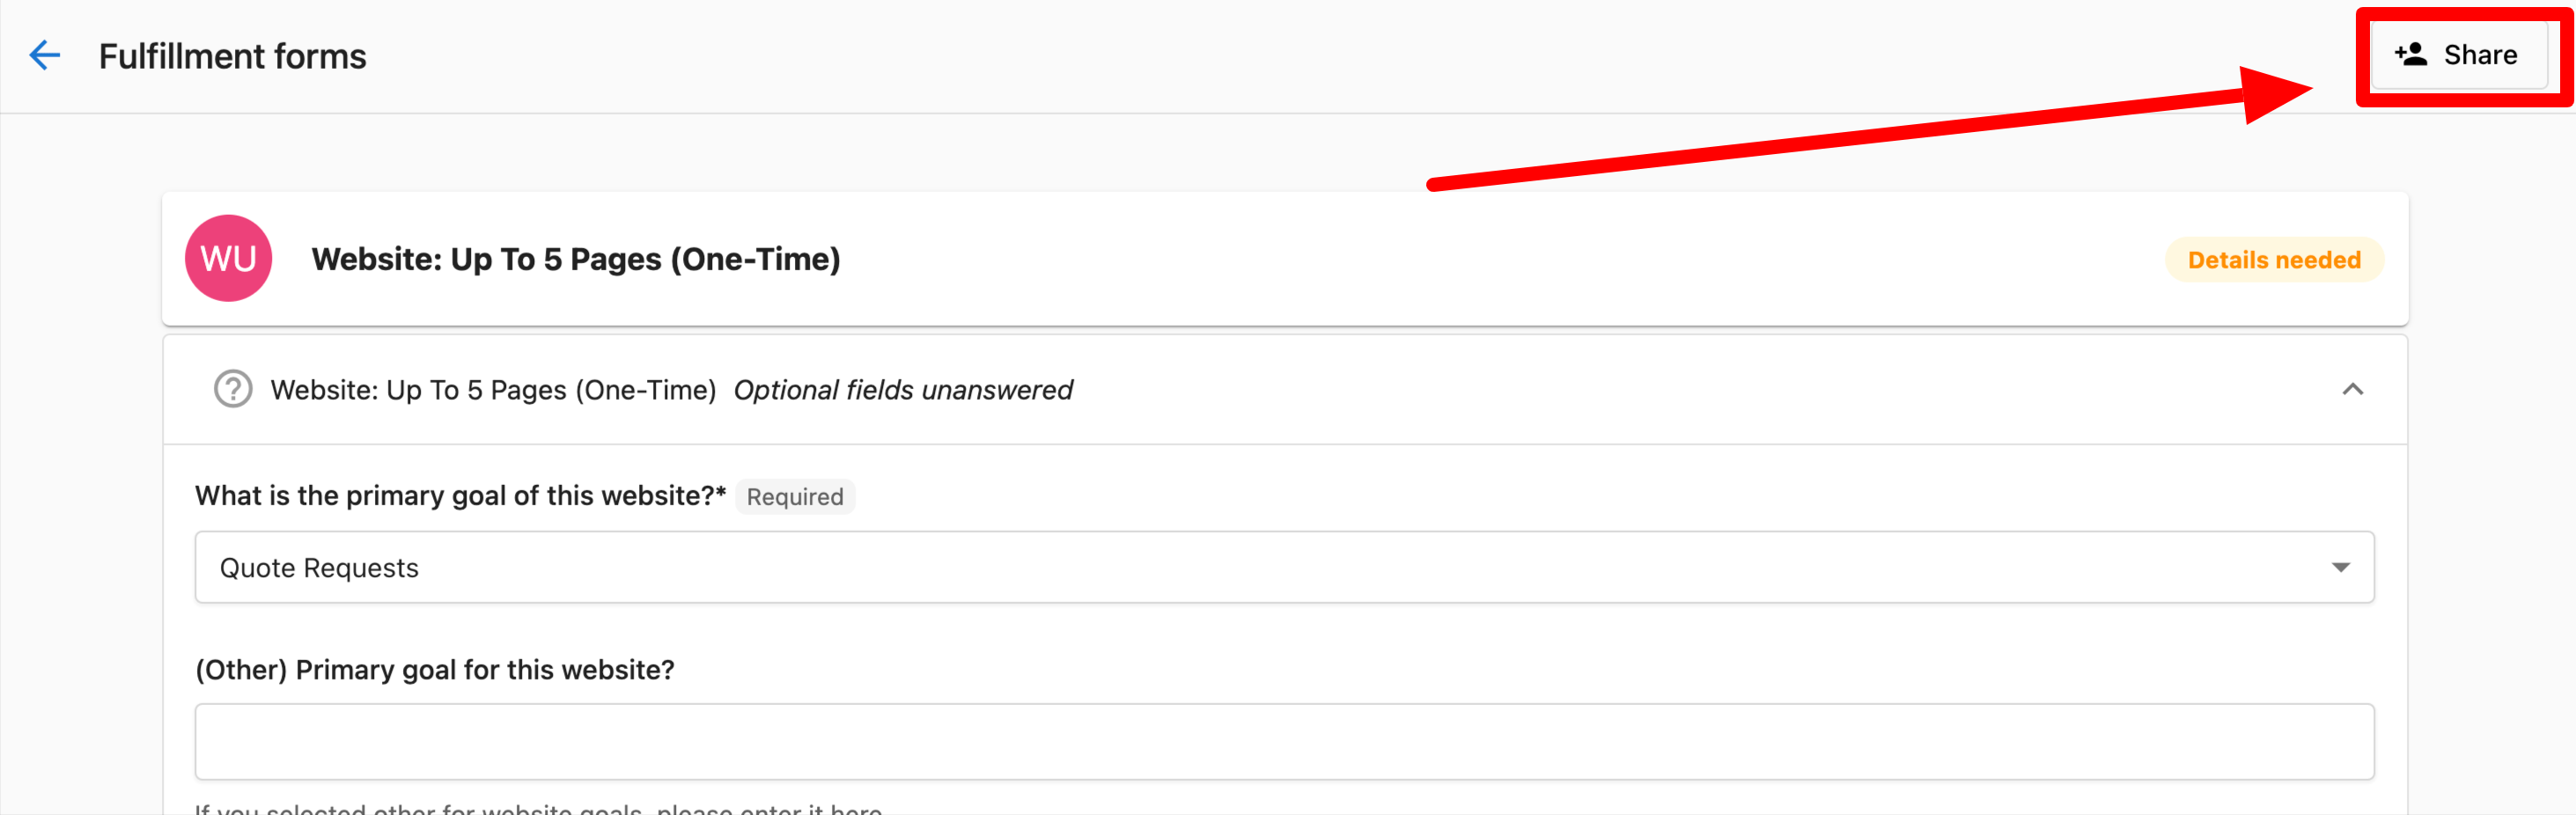The image size is (2576, 815).
Task: Click the Required tag beside the goal question
Action: coord(795,496)
